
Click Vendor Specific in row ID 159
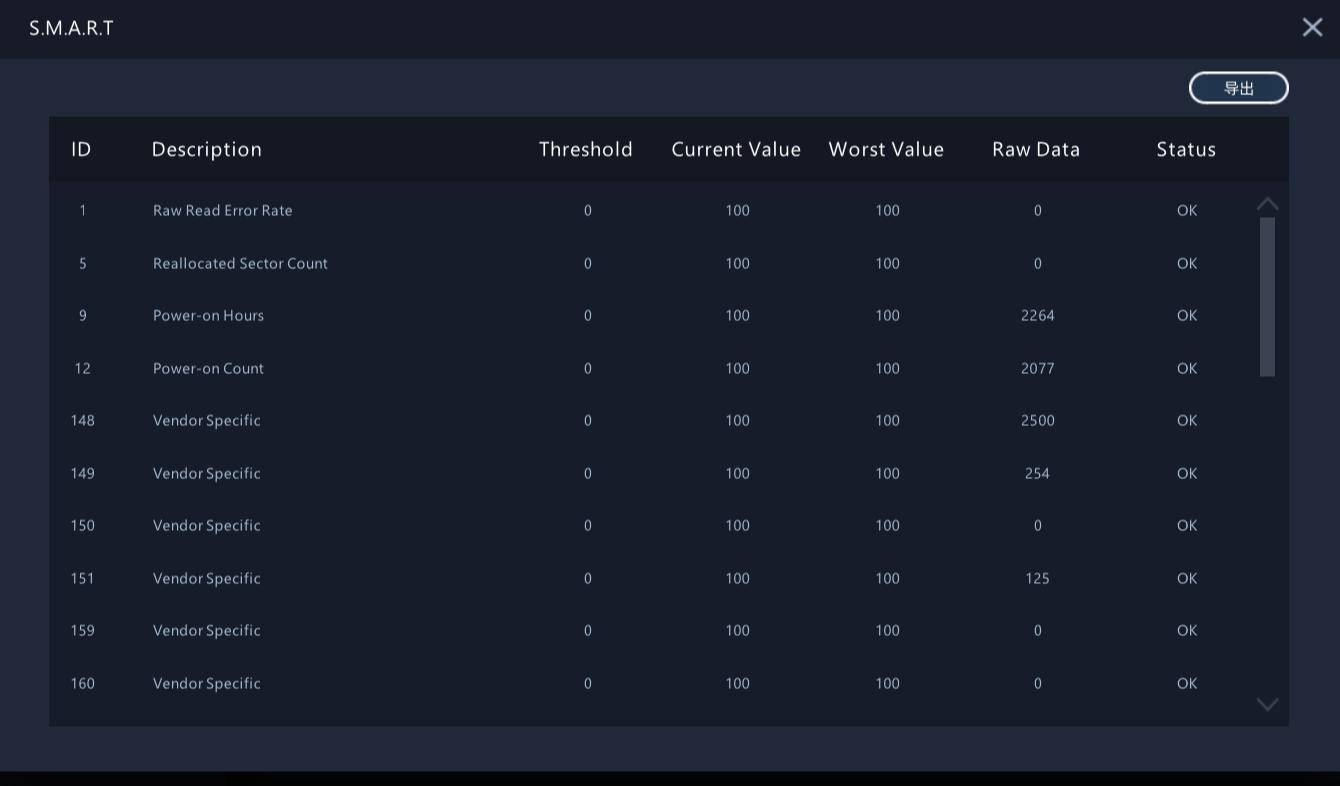(x=207, y=630)
